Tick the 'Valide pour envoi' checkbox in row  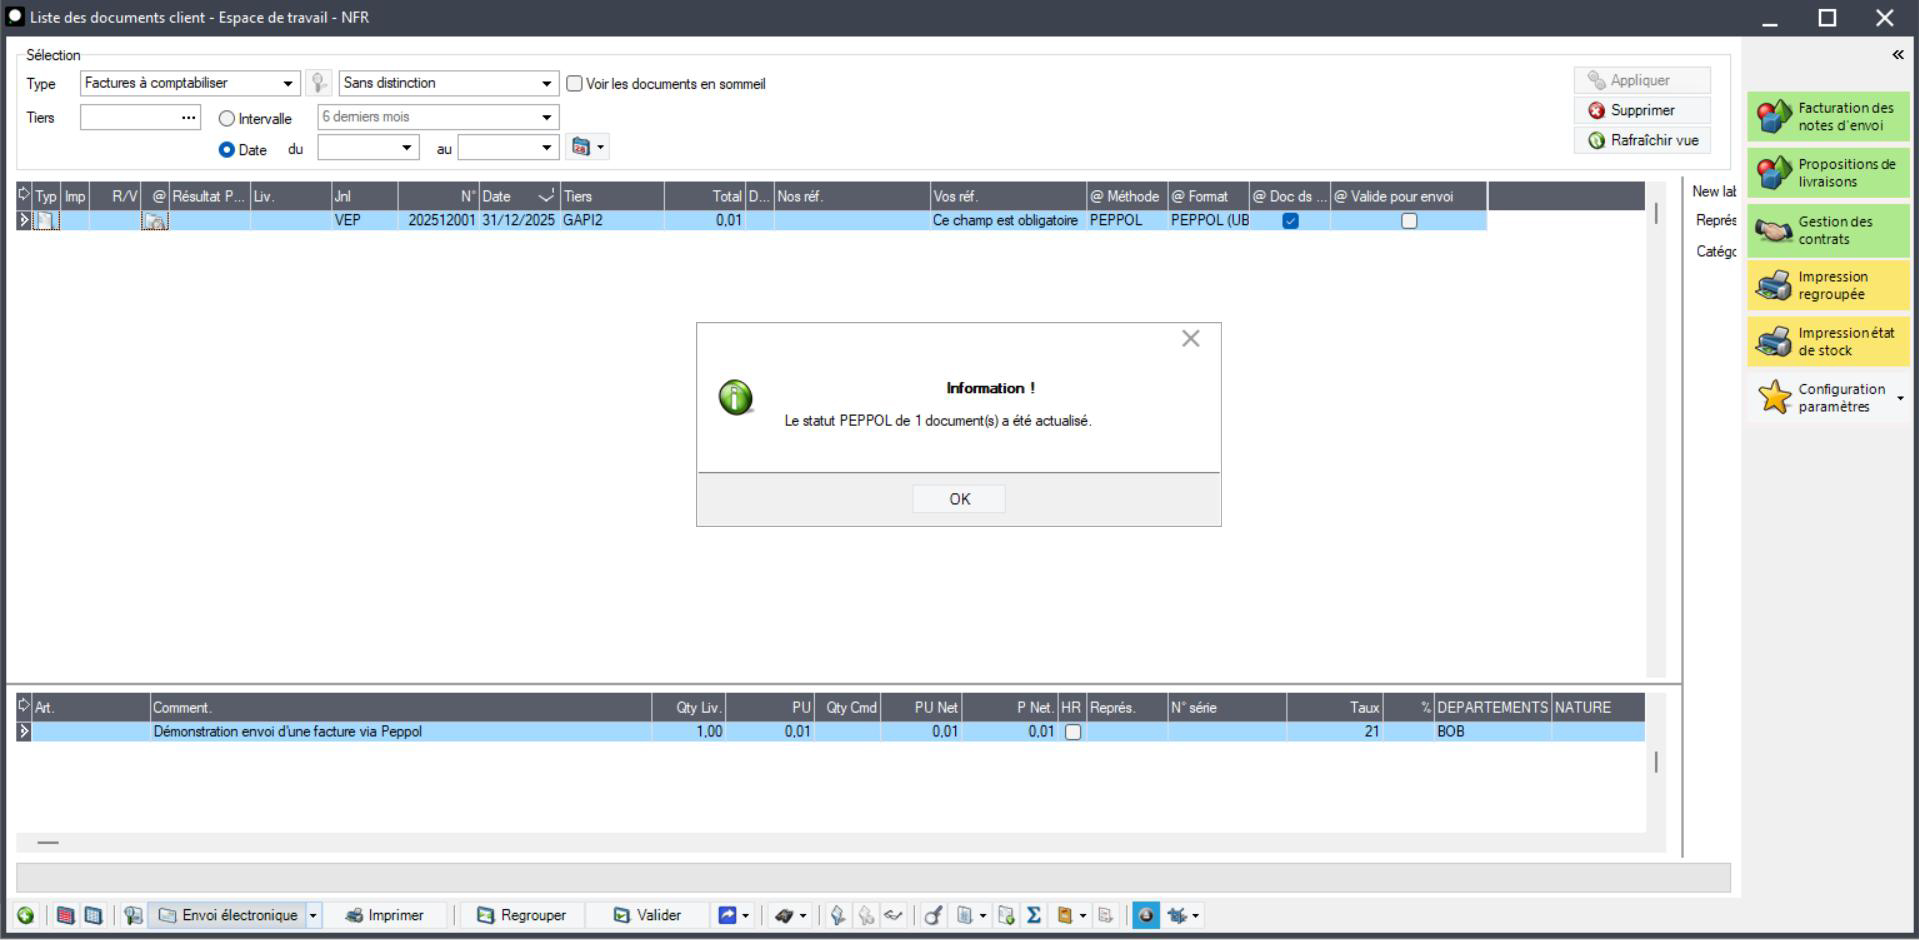click(x=1409, y=221)
